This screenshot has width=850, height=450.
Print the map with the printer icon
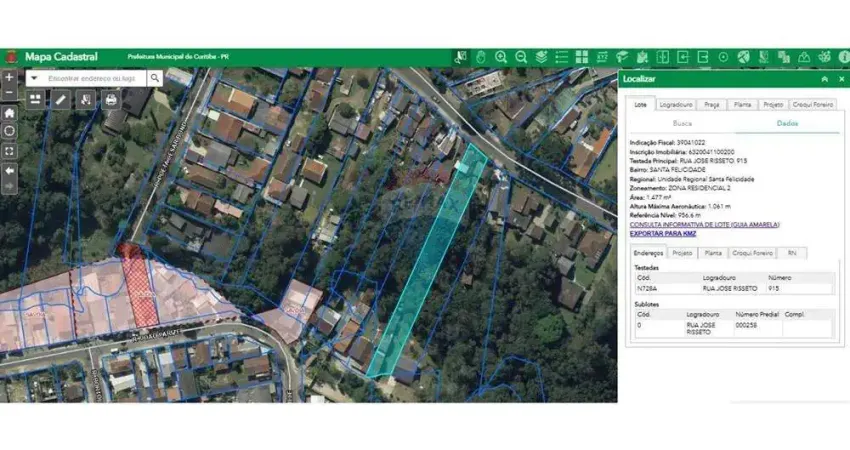click(111, 100)
